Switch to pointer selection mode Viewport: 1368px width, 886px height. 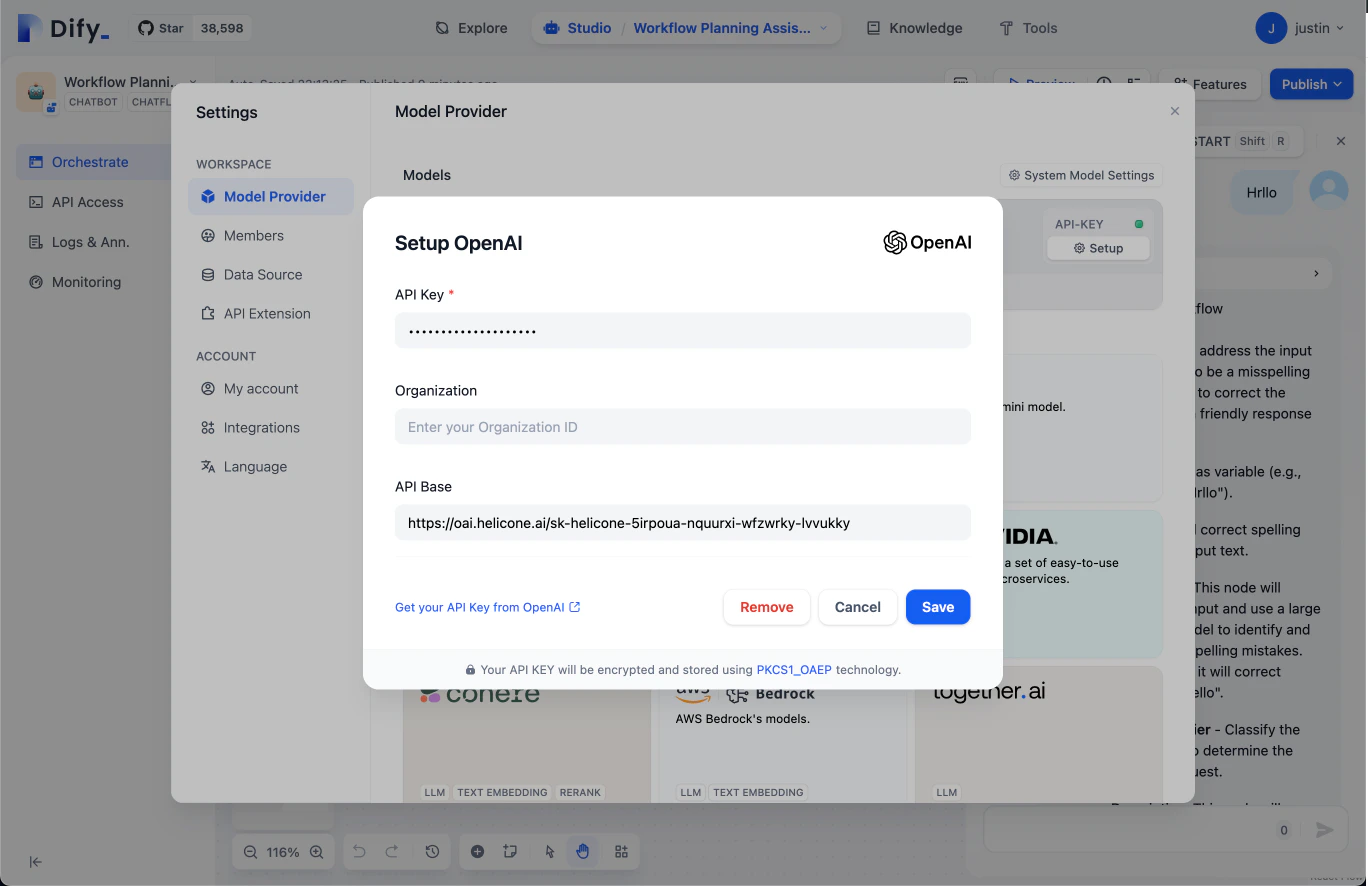[548, 851]
